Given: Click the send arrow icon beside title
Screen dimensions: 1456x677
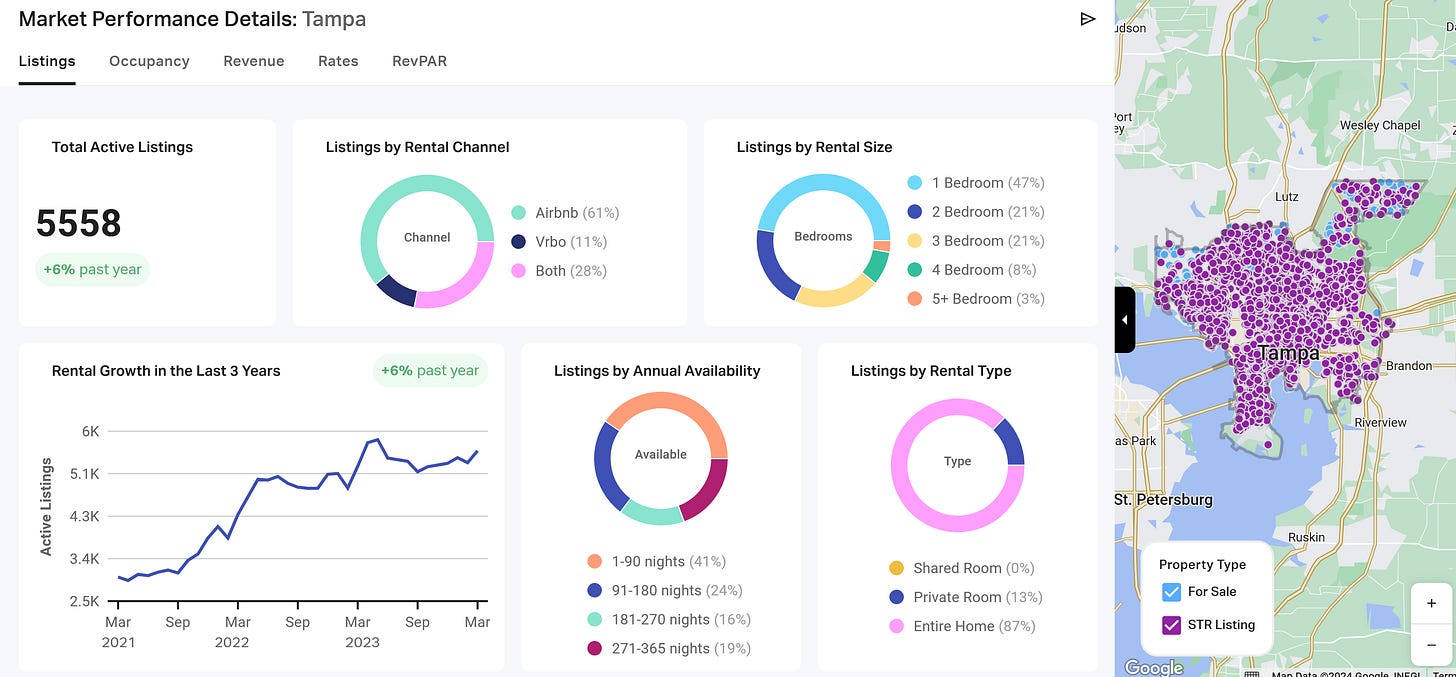Looking at the screenshot, I should click(x=1088, y=19).
